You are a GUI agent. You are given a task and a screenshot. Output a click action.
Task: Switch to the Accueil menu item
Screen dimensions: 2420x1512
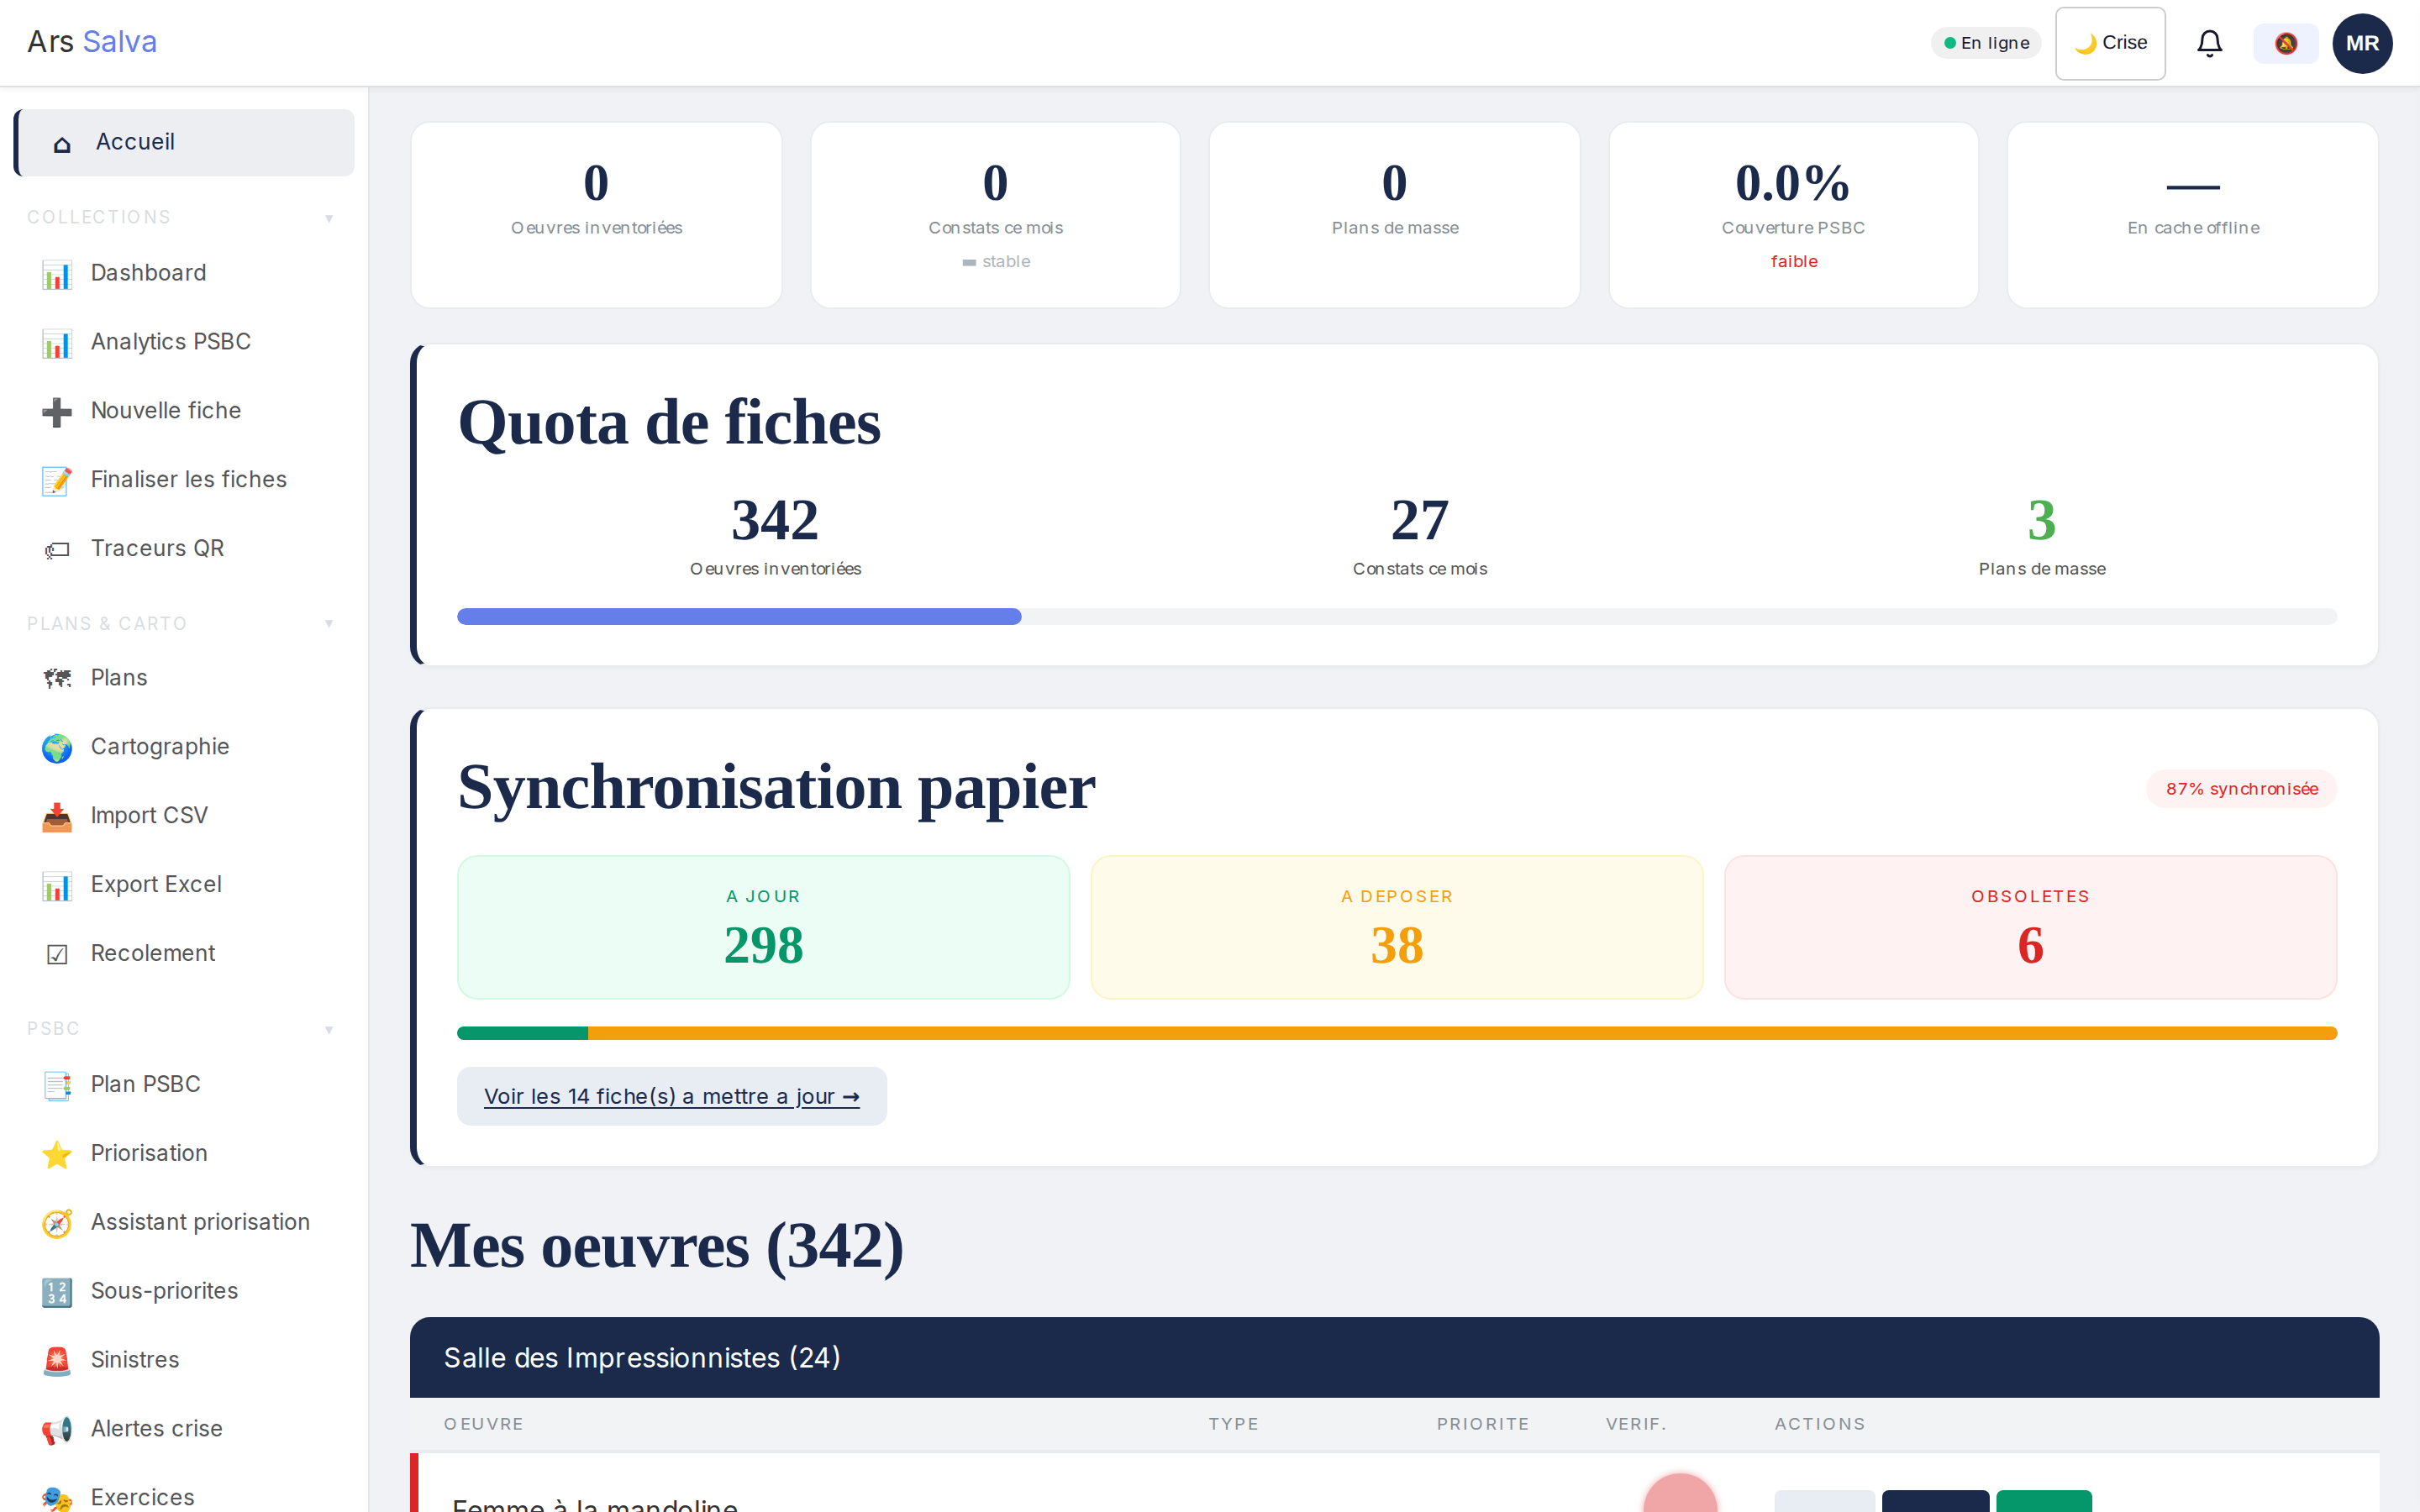tap(135, 141)
